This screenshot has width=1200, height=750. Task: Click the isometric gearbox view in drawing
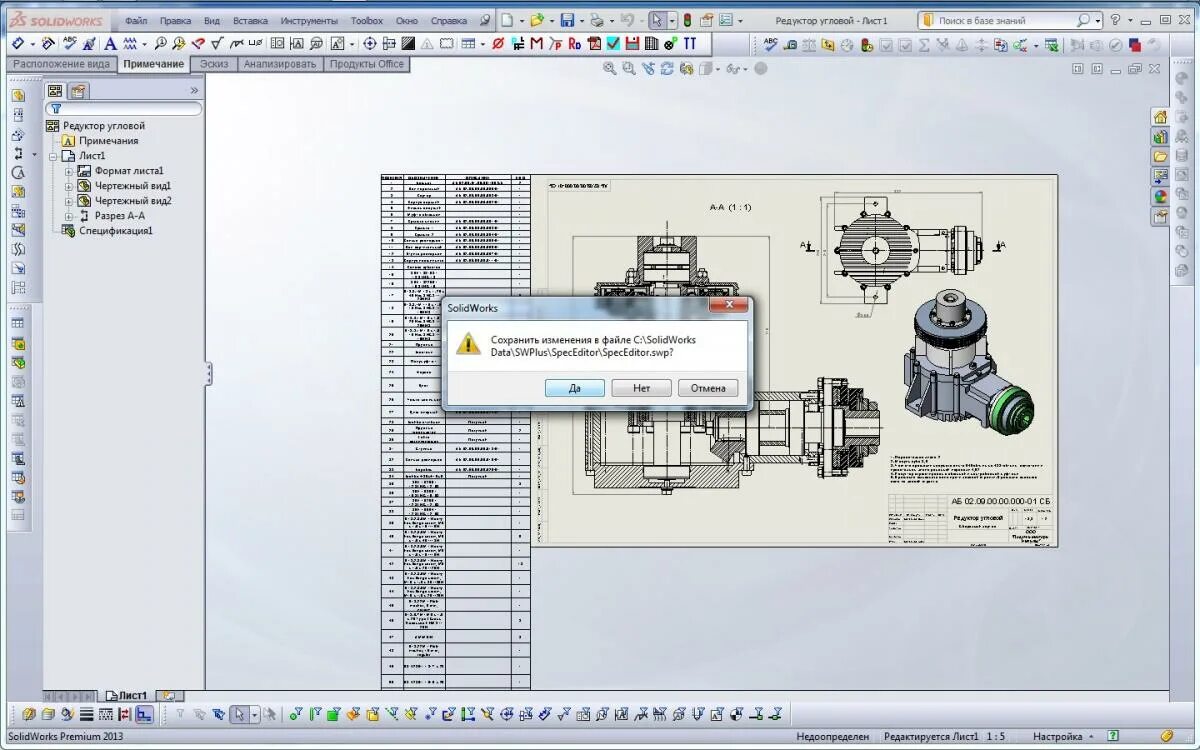coord(970,365)
